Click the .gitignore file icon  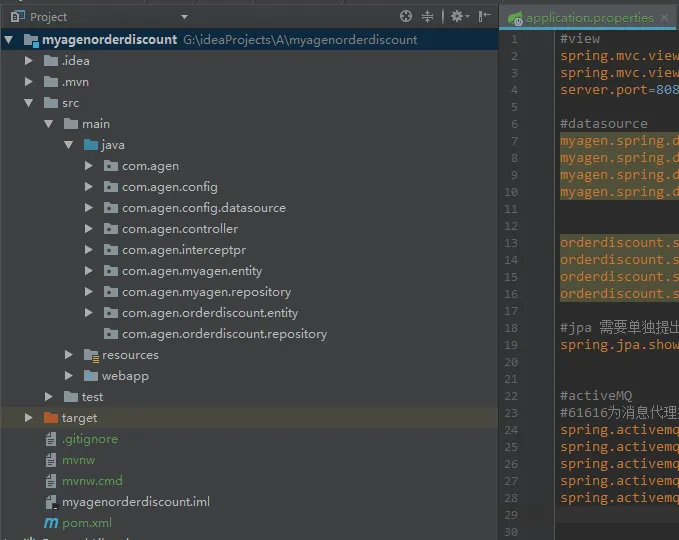click(51, 439)
